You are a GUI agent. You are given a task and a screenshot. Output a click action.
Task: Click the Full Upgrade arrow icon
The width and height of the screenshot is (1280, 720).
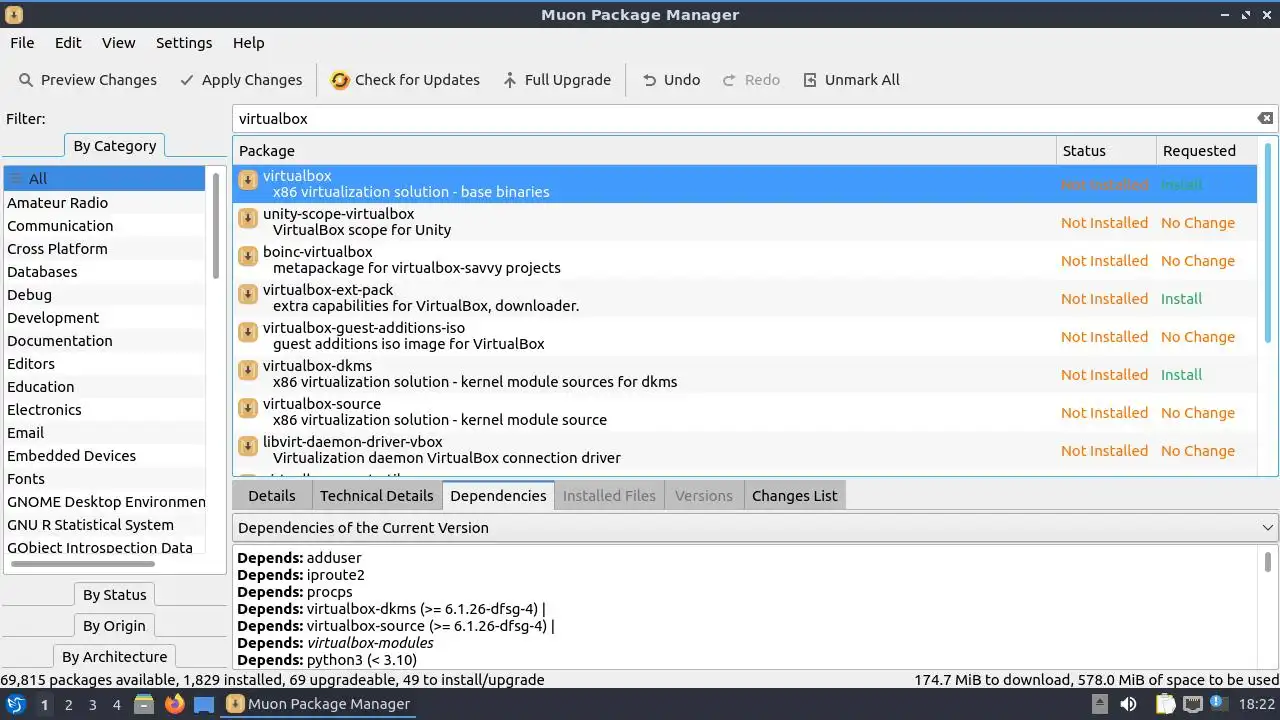pyautogui.click(x=510, y=80)
